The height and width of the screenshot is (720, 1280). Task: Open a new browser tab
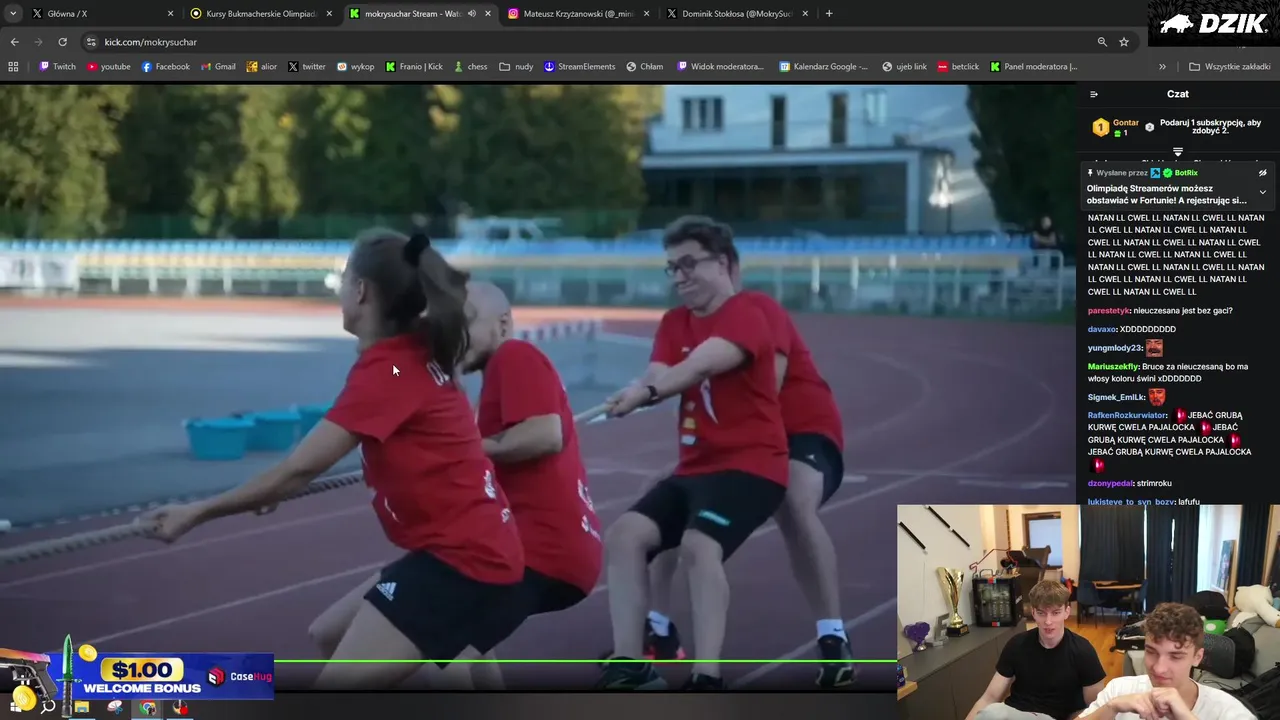(829, 14)
